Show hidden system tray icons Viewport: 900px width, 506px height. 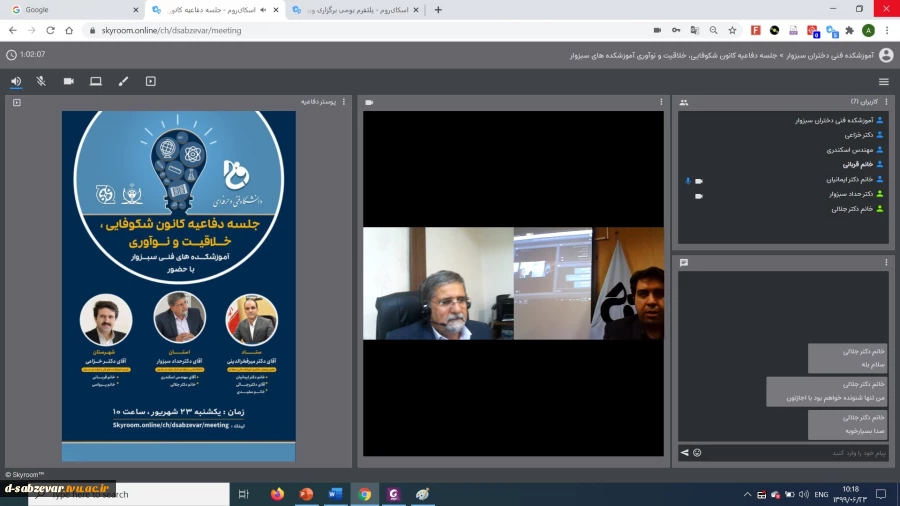[x=747, y=494]
